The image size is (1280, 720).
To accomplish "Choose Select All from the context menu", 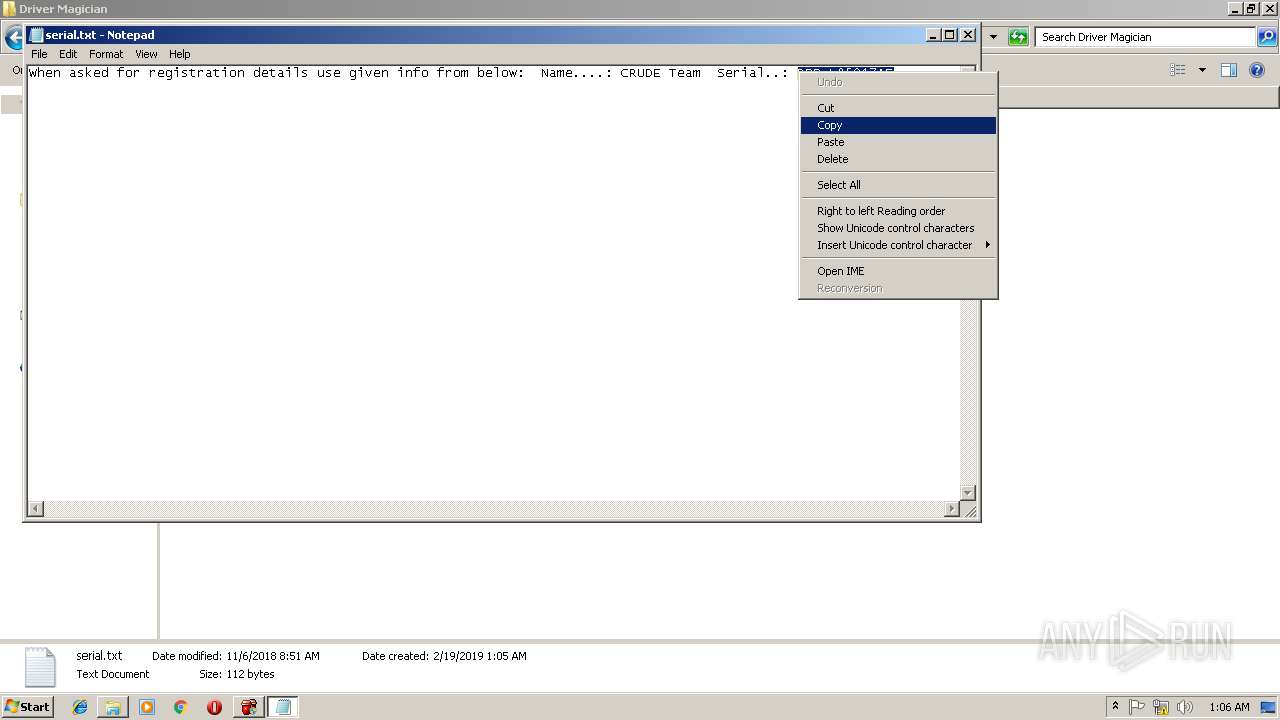I will click(898, 185).
